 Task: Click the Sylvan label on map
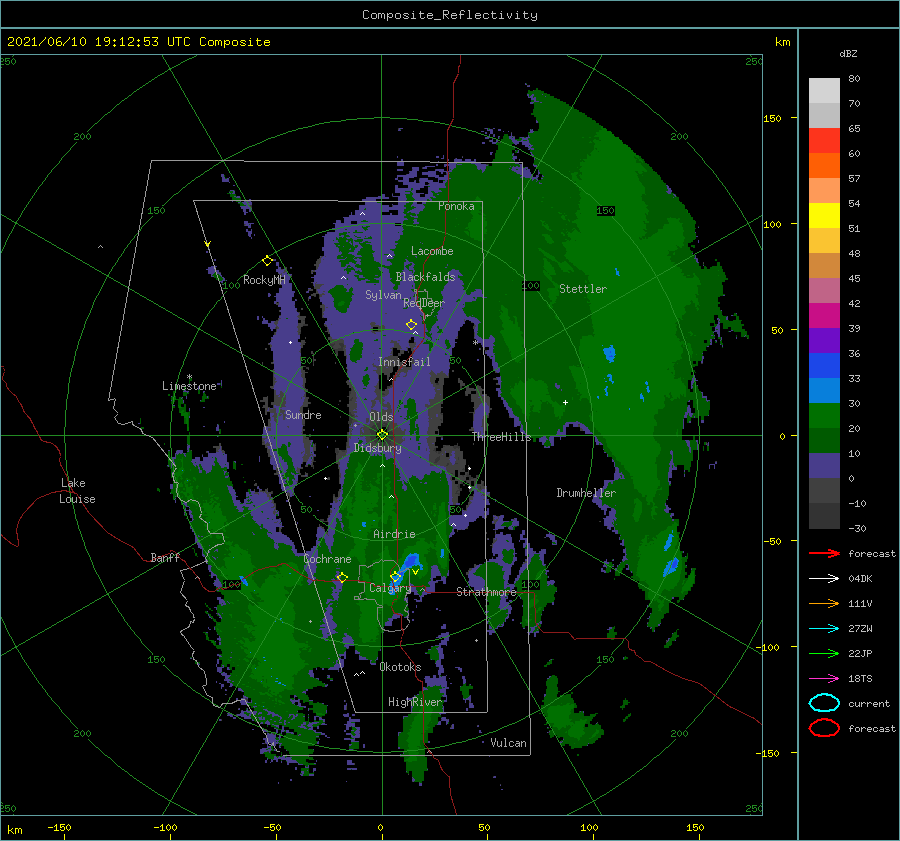[383, 295]
